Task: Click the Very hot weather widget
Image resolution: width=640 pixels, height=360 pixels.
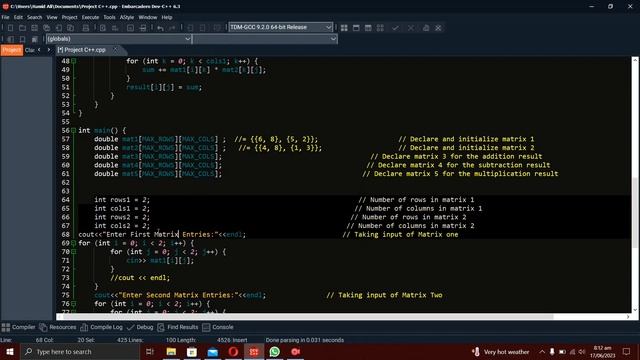Action: click(x=501, y=351)
